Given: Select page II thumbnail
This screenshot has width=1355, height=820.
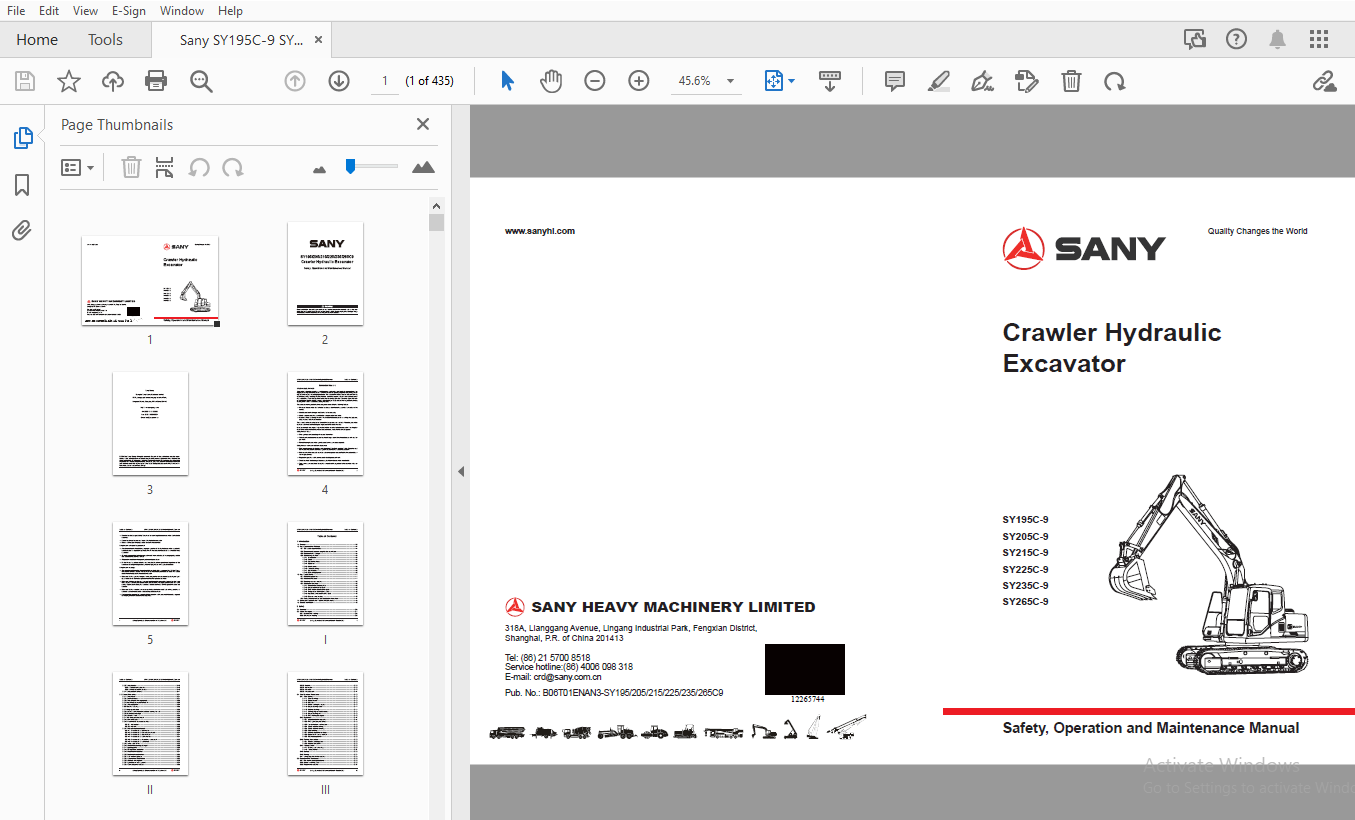Looking at the screenshot, I should 150,724.
